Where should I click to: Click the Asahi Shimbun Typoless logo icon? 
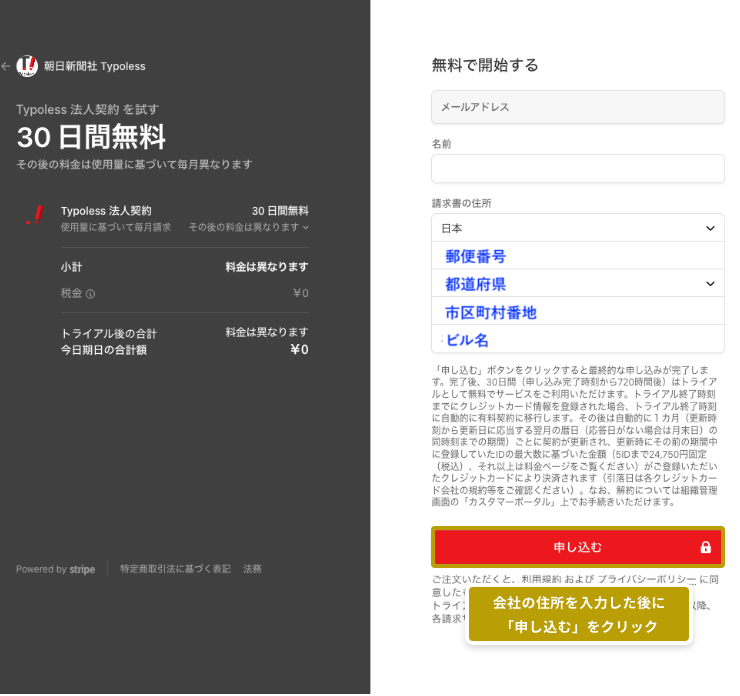(27, 66)
